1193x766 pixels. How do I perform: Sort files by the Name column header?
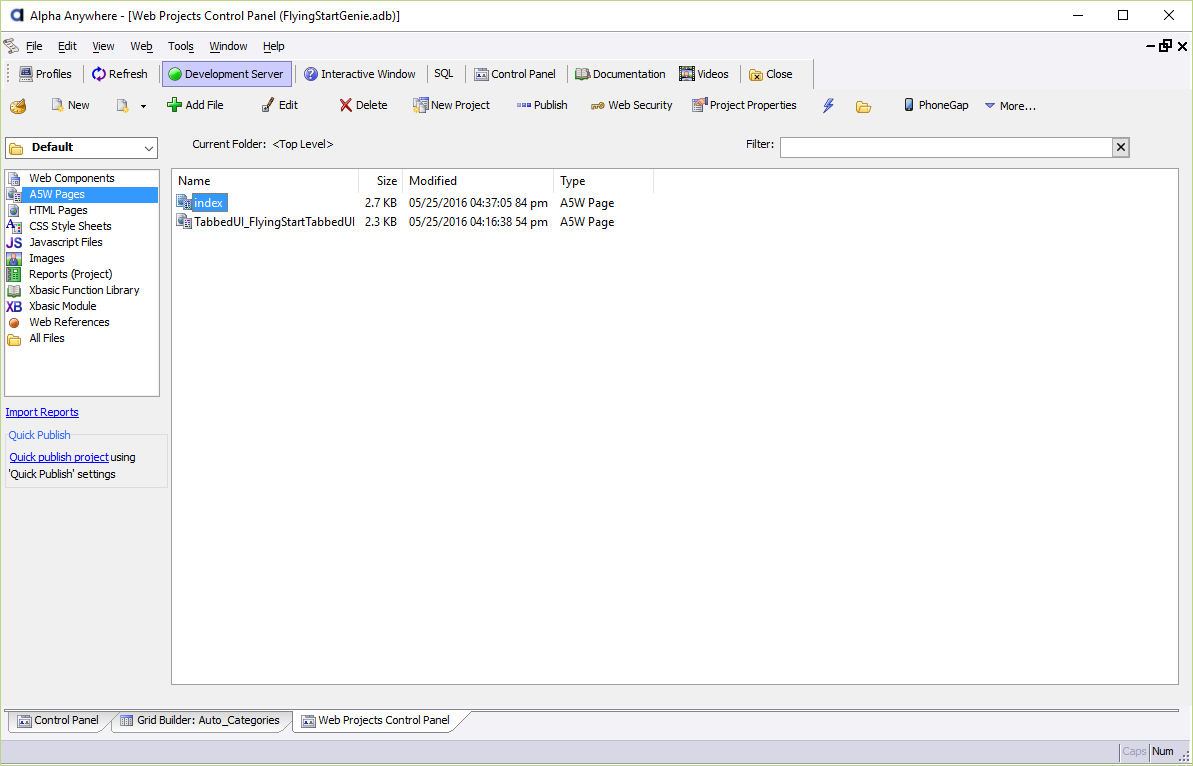[266, 181]
